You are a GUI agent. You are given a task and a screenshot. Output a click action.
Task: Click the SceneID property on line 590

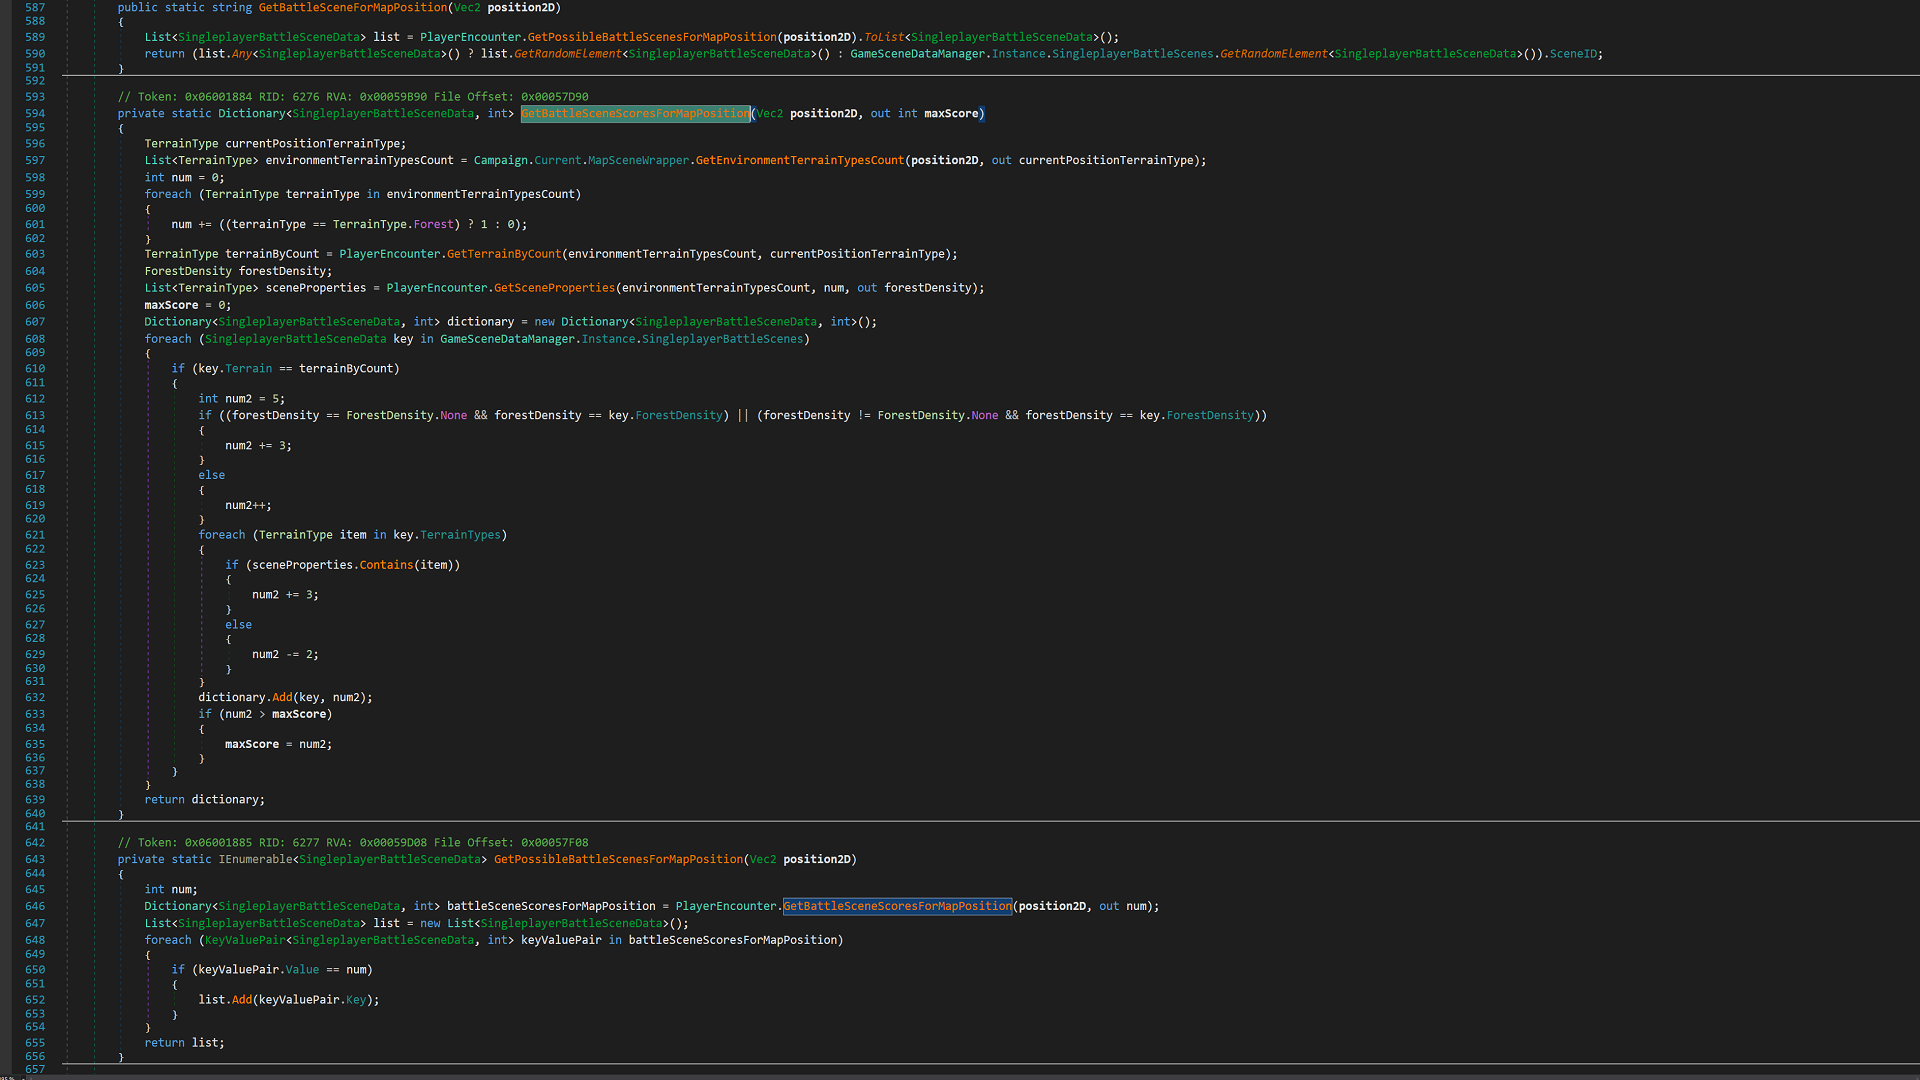pos(1572,54)
